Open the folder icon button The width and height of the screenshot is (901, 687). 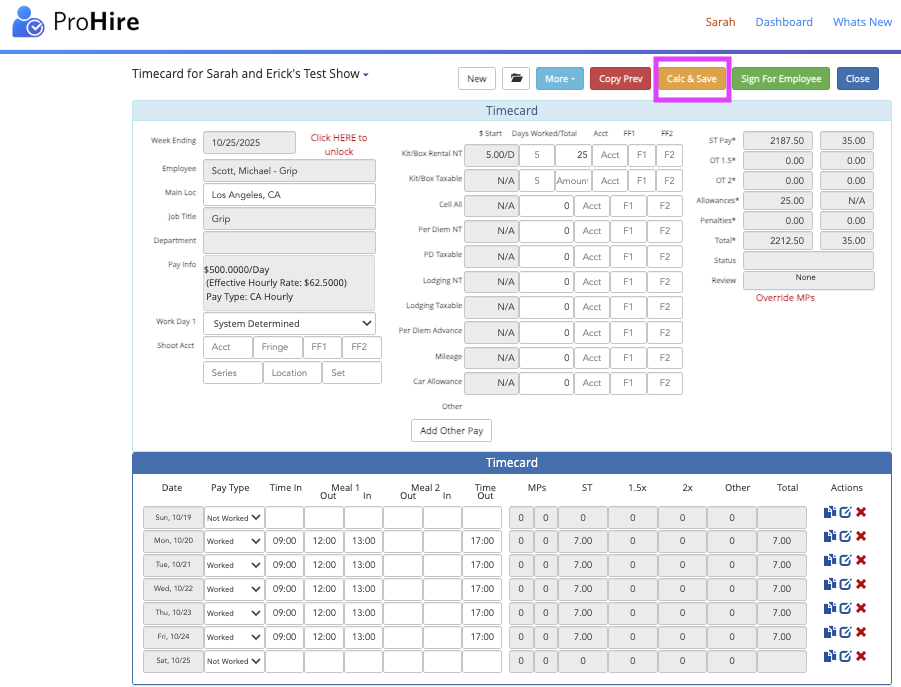516,79
